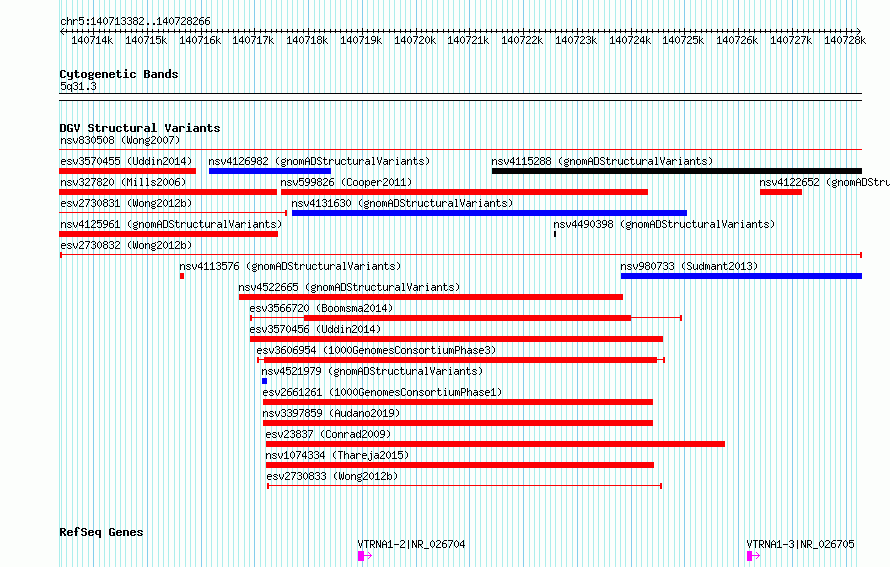Screen dimensions: 890x567
Task: Click the DGV Structural Variants track title
Action: click(x=140, y=128)
